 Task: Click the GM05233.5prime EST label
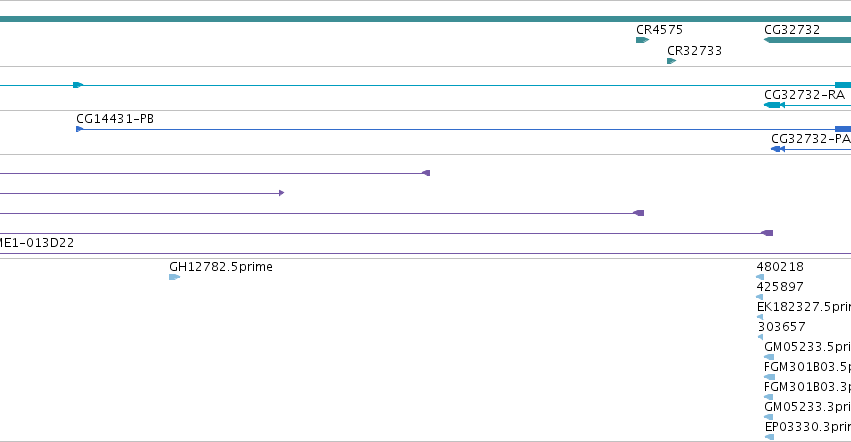[x=808, y=347]
